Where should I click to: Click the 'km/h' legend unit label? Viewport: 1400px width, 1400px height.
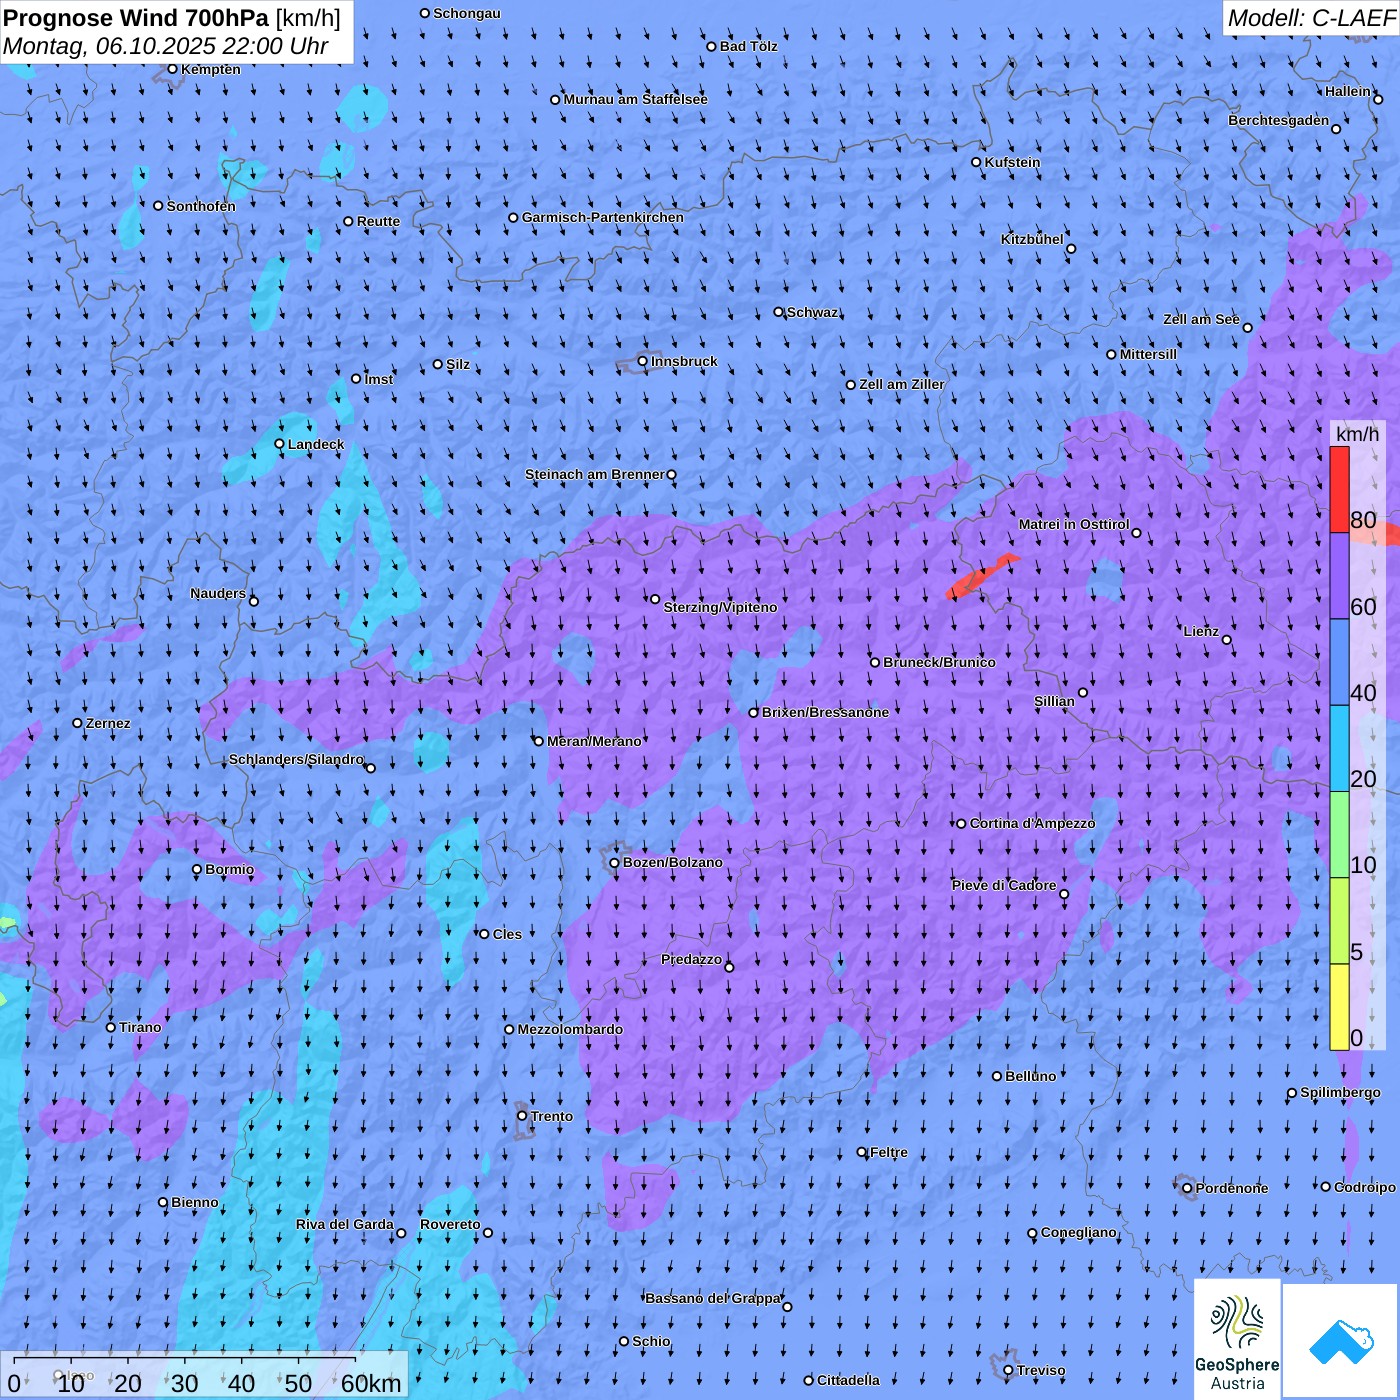point(1357,434)
